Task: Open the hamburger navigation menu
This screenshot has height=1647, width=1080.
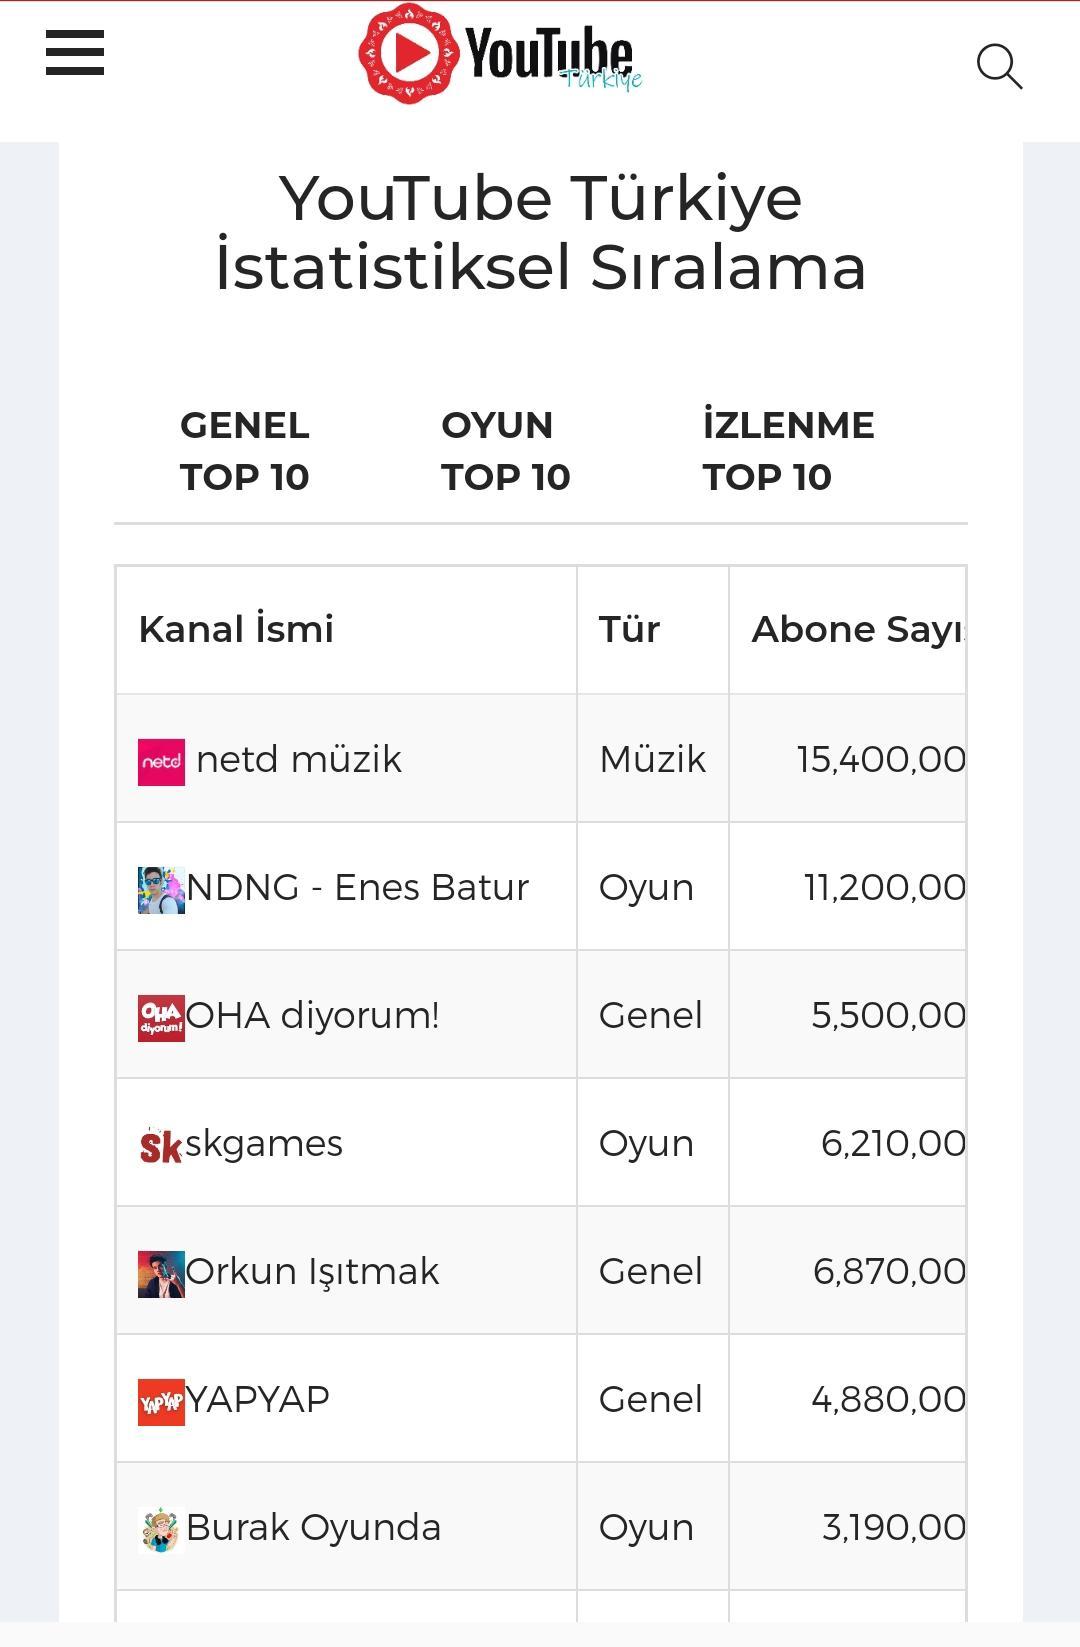Action: click(x=75, y=53)
